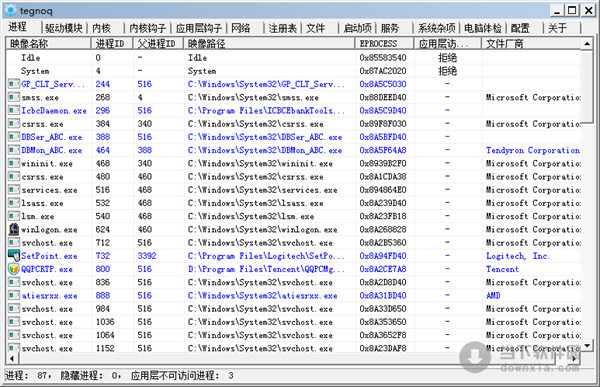Image resolution: width=600 pixels, height=387 pixels.
Task: Select the System process name
Action: coord(35,71)
